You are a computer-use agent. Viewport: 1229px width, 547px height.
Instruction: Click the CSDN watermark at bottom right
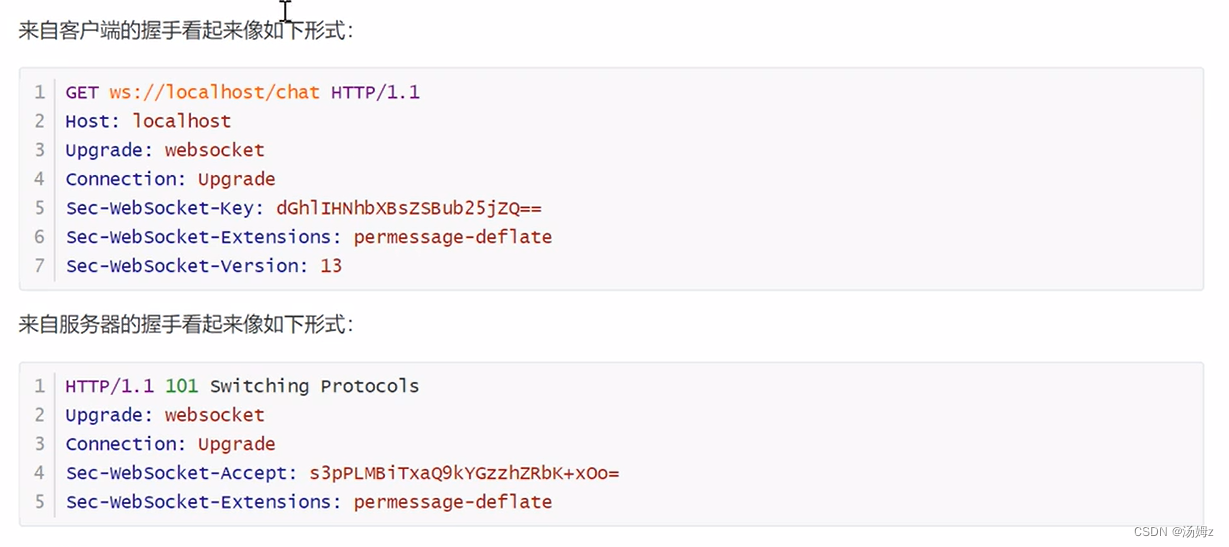(1174, 531)
